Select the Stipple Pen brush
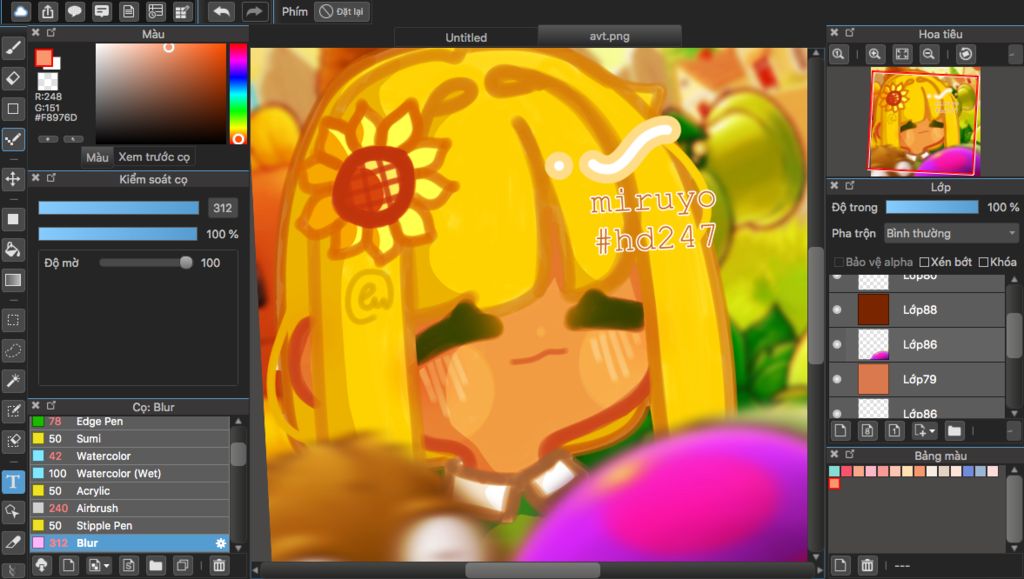This screenshot has width=1024, height=579. [130, 525]
